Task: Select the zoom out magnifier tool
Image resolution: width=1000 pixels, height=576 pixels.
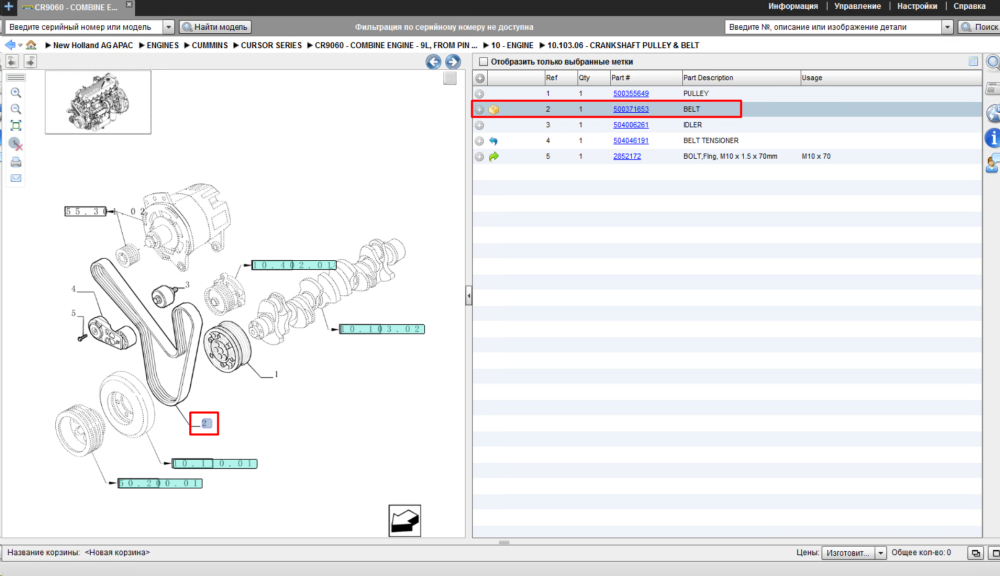Action: pos(16,110)
